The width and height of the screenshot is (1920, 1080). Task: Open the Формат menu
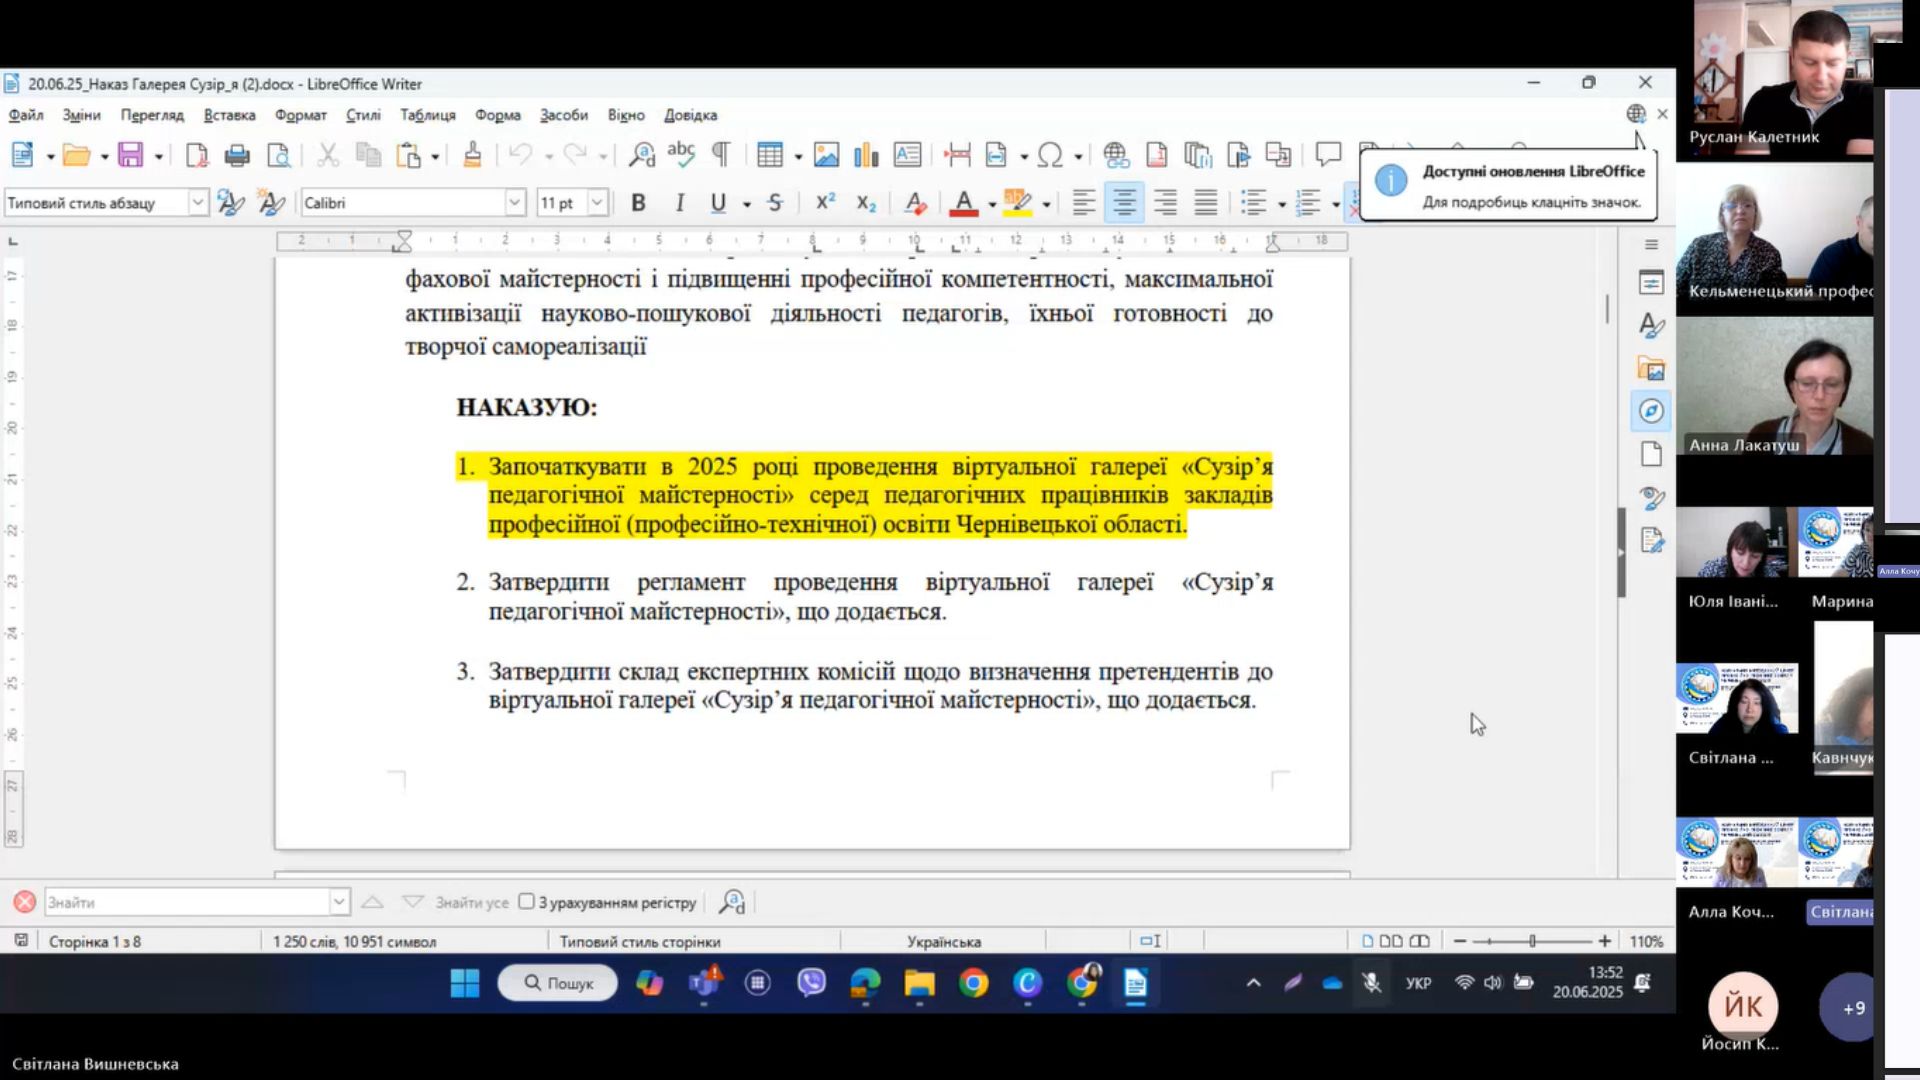pos(300,115)
